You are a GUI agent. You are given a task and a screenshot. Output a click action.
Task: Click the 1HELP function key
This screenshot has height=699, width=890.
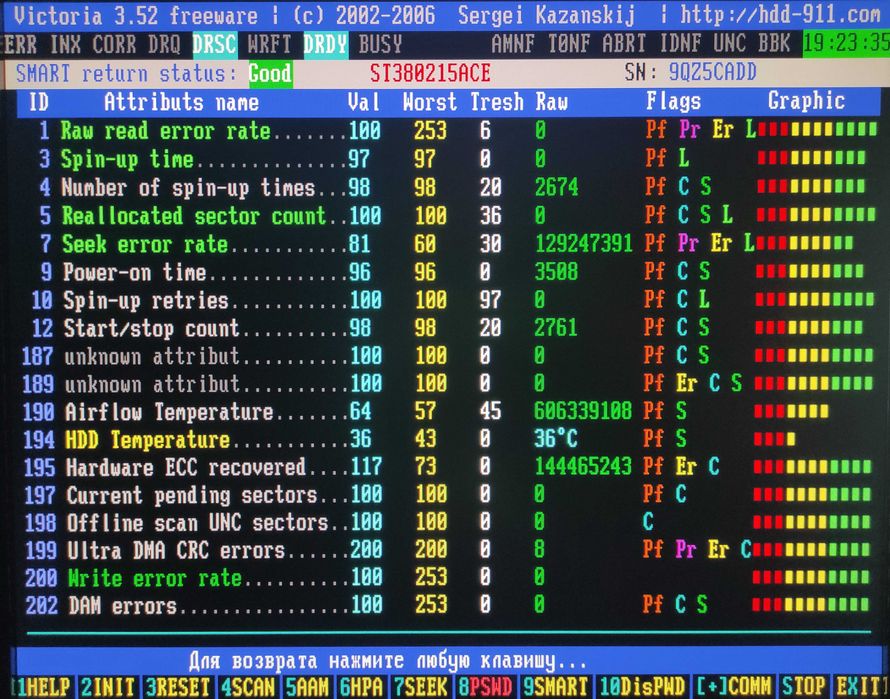click(41, 687)
